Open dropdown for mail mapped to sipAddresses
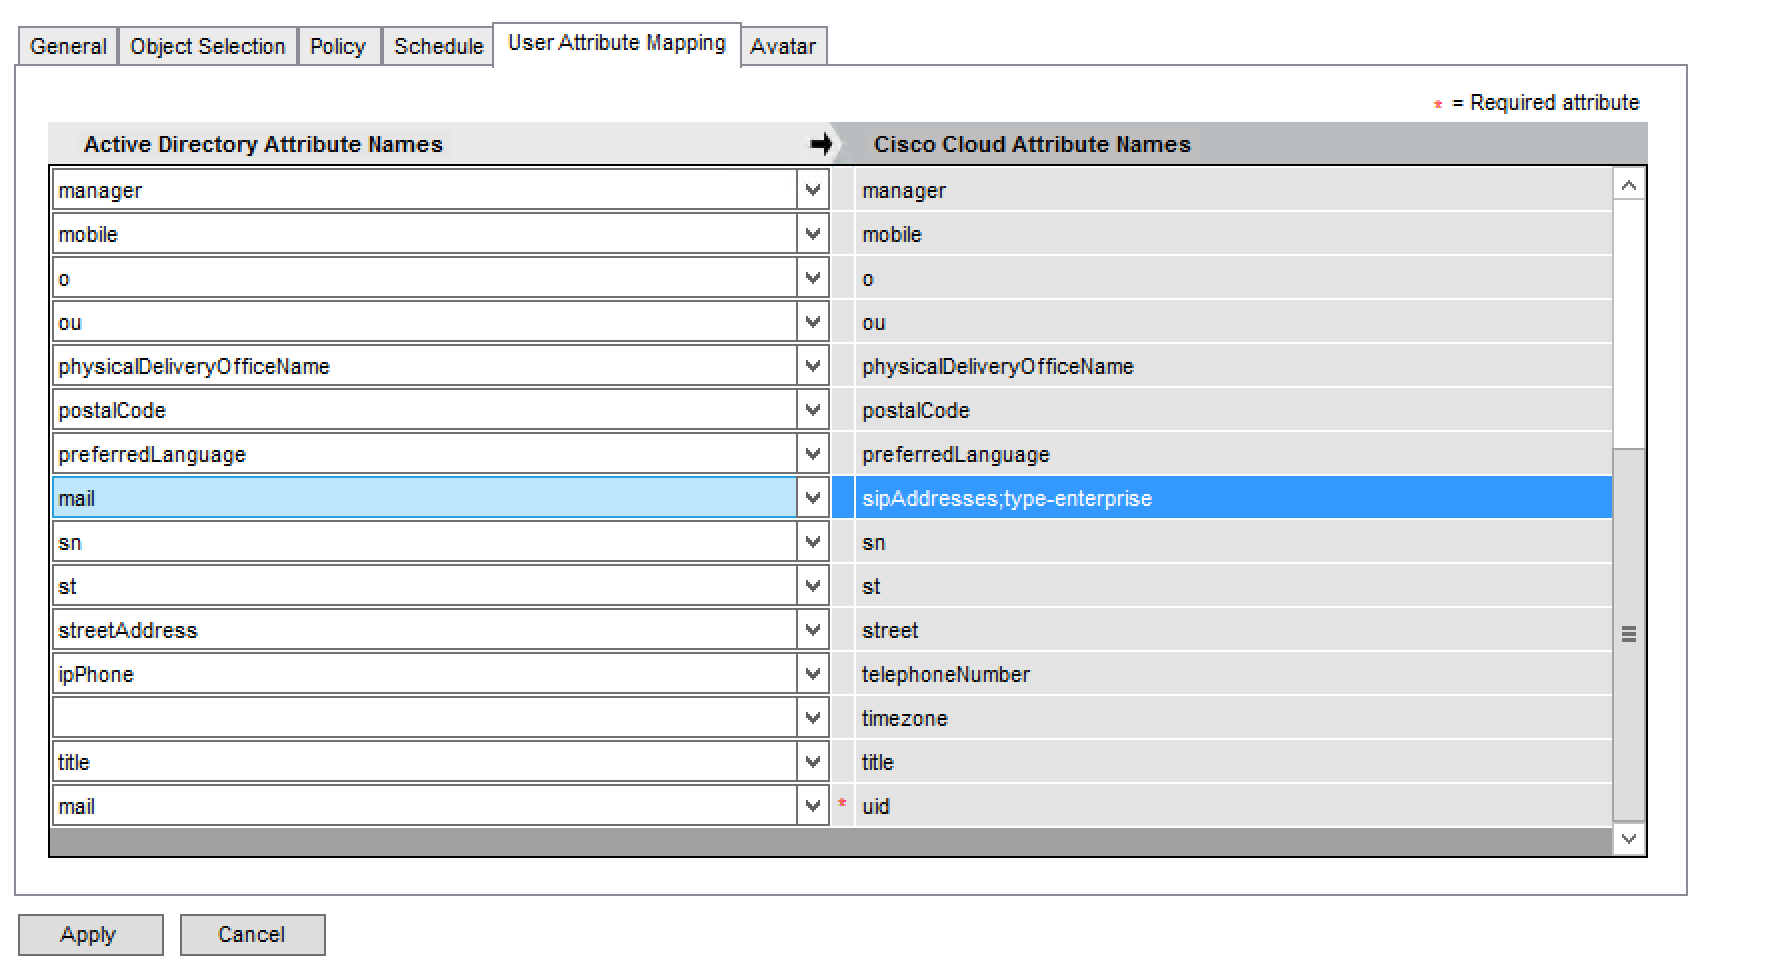This screenshot has height=978, width=1772. point(813,497)
